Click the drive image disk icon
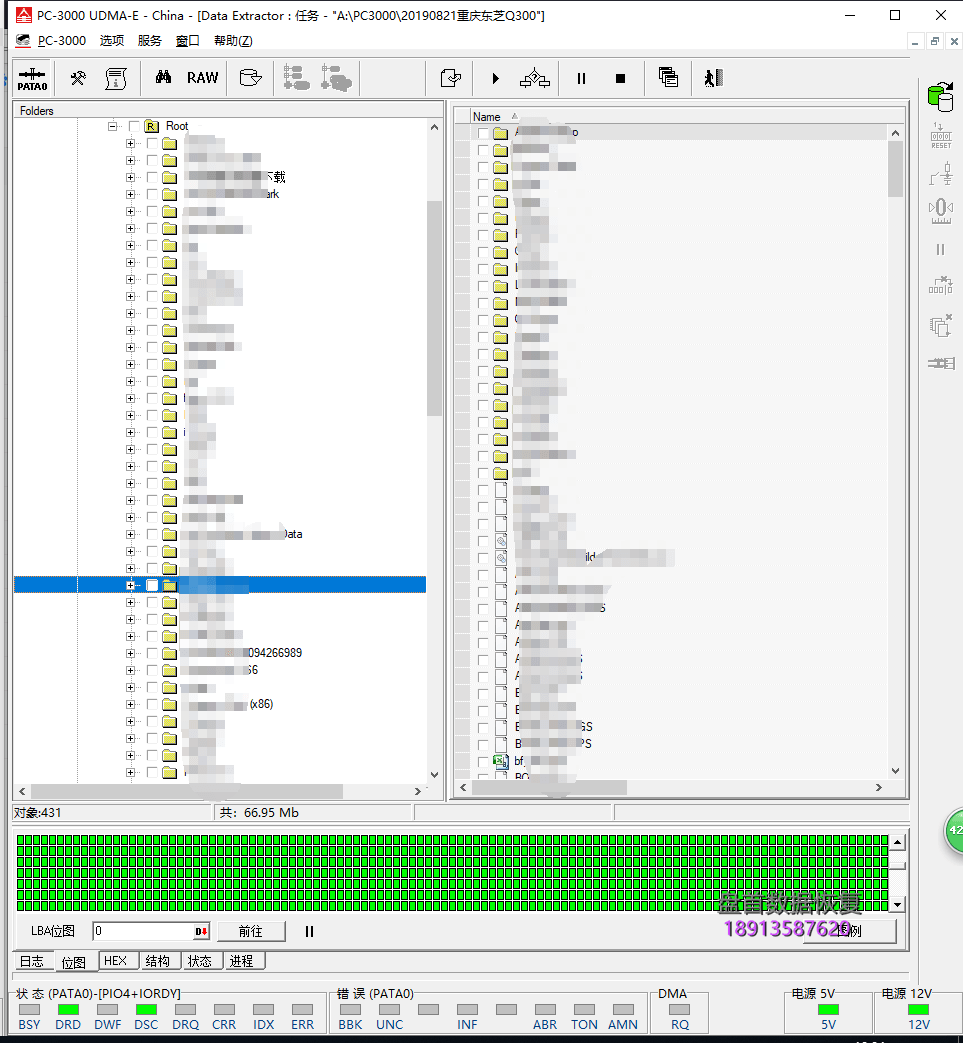 250,78
